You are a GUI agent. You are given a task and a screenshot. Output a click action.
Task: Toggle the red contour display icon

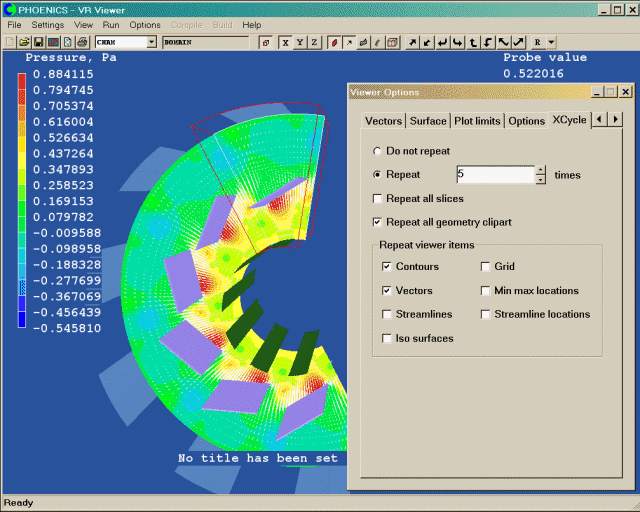click(x=334, y=42)
